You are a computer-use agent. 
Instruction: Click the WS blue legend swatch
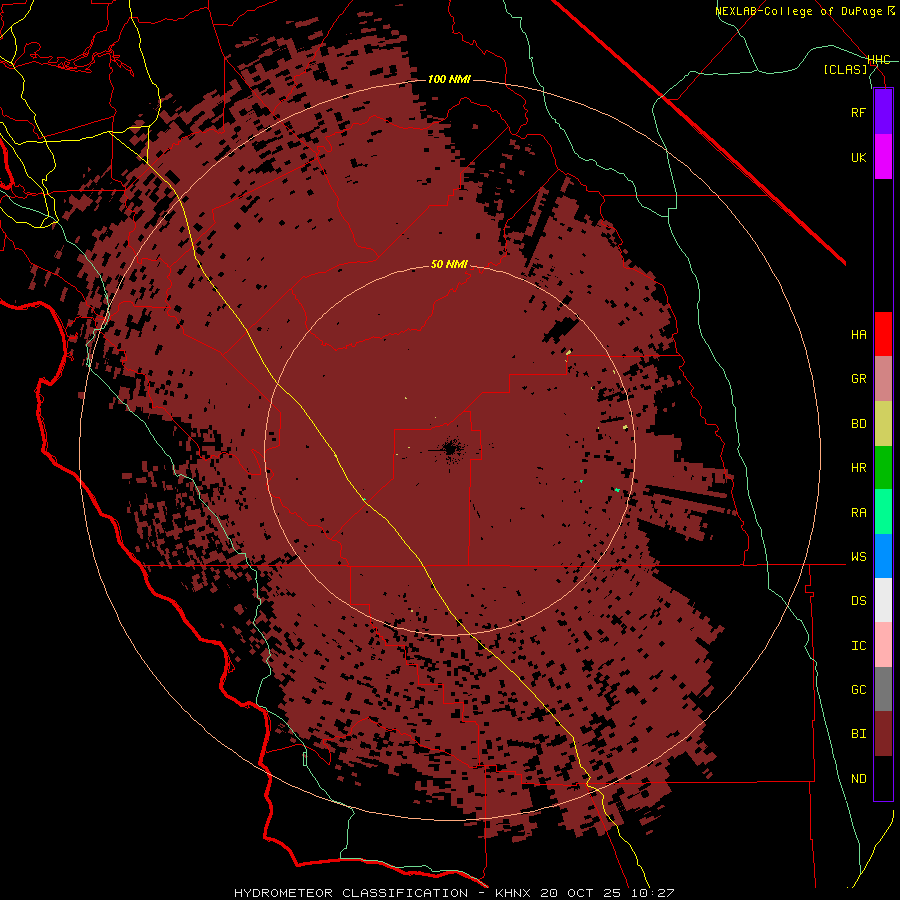click(x=883, y=556)
